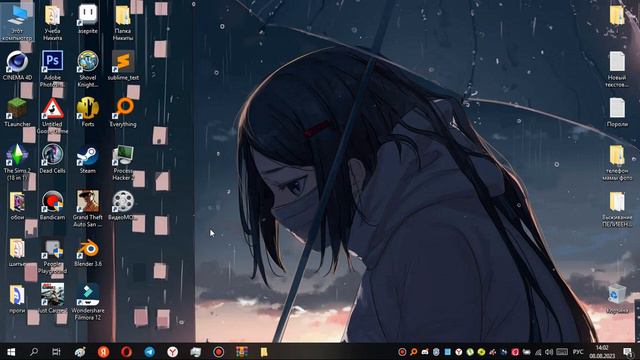Viewport: 640px width, 360px height.
Task: Switch the РУС input language indicator
Action: point(578,351)
